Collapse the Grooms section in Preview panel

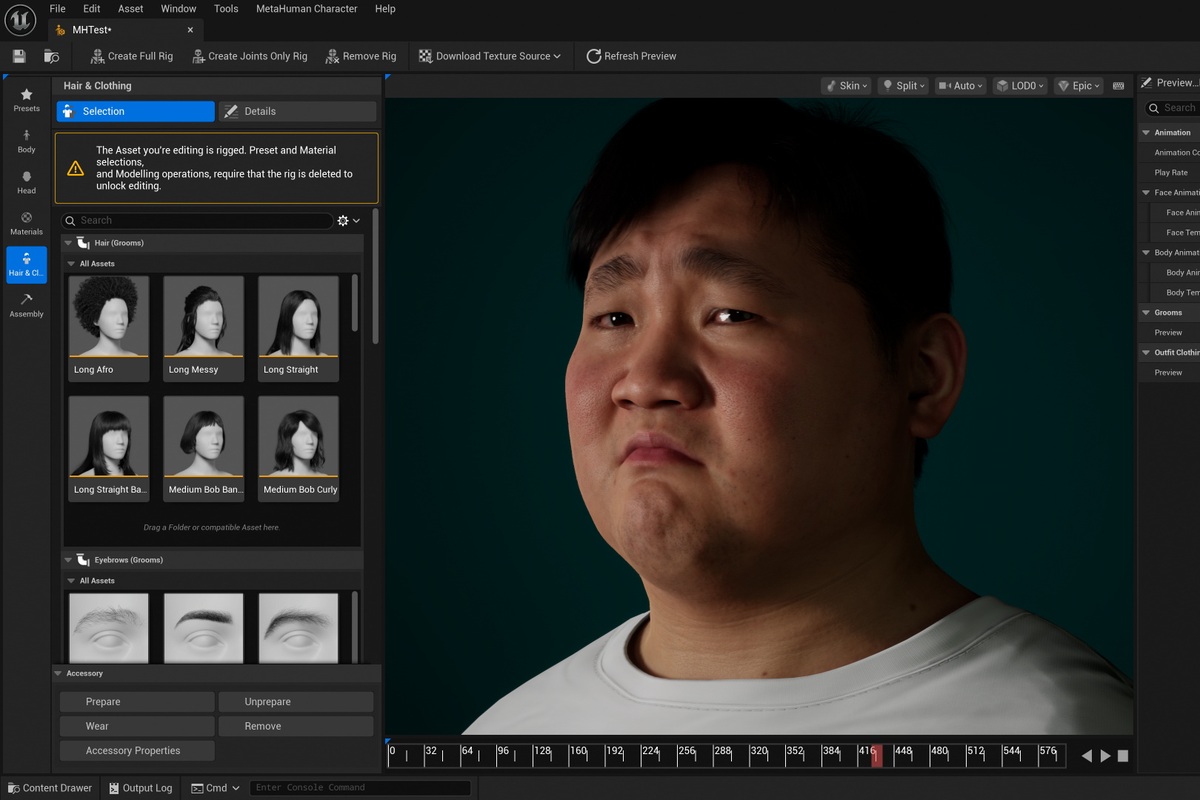tap(1146, 313)
